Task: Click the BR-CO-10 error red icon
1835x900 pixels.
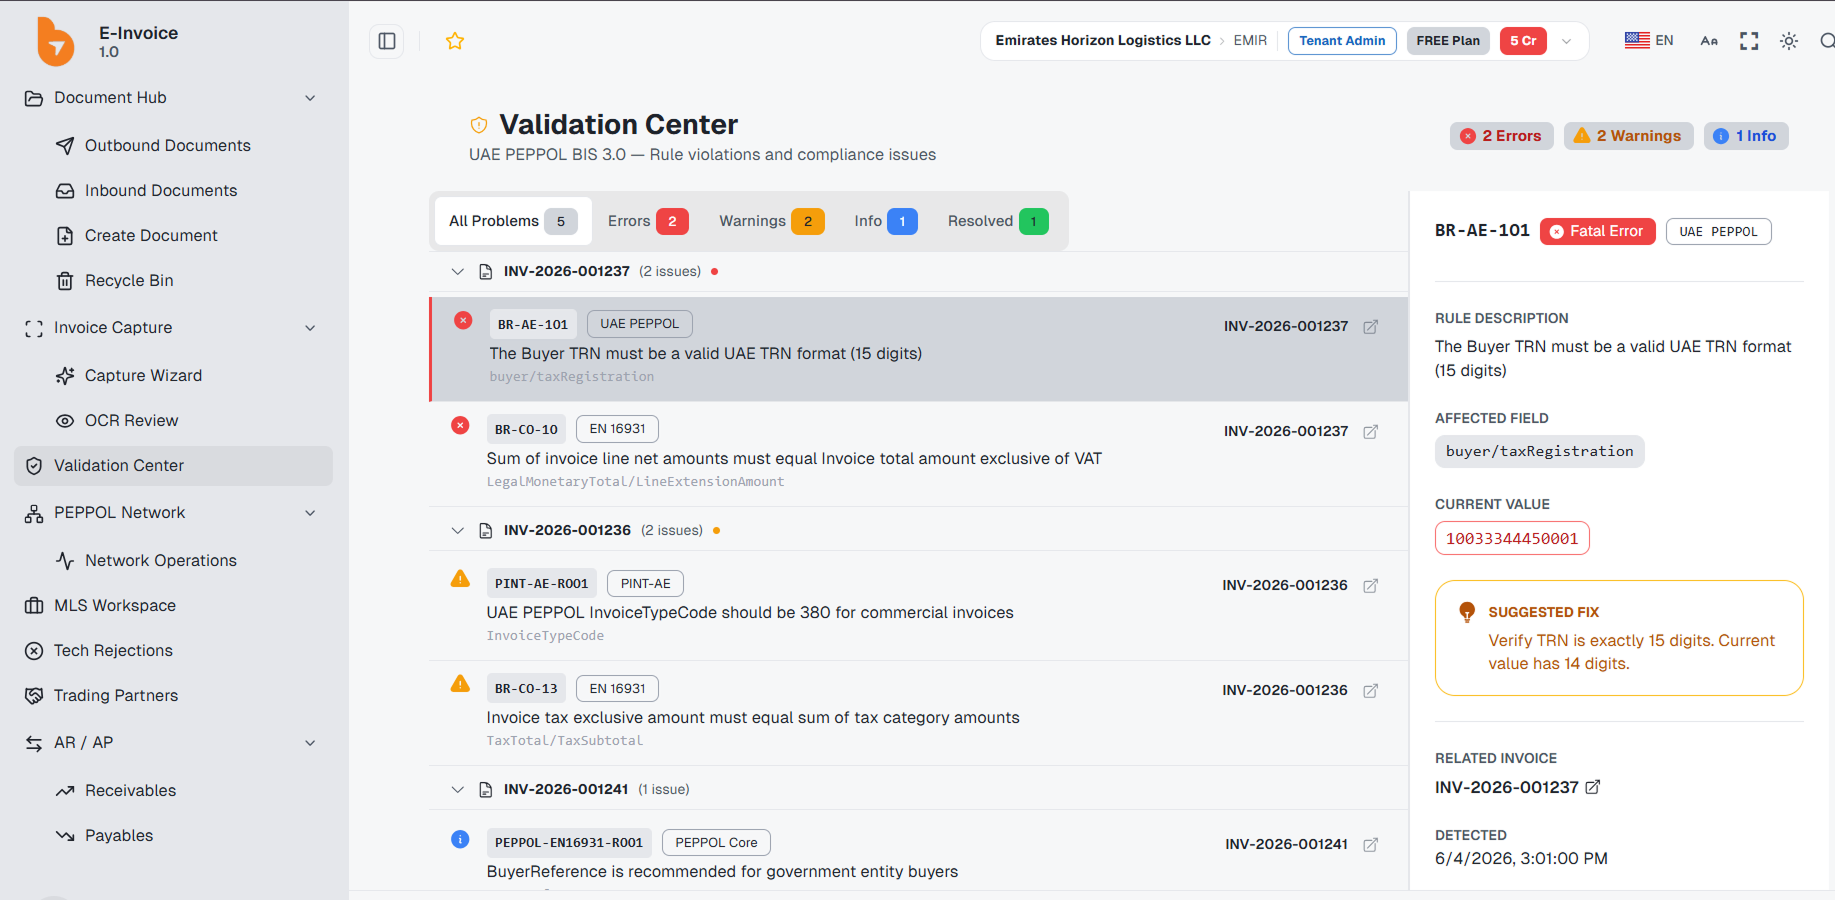Action: point(460,426)
